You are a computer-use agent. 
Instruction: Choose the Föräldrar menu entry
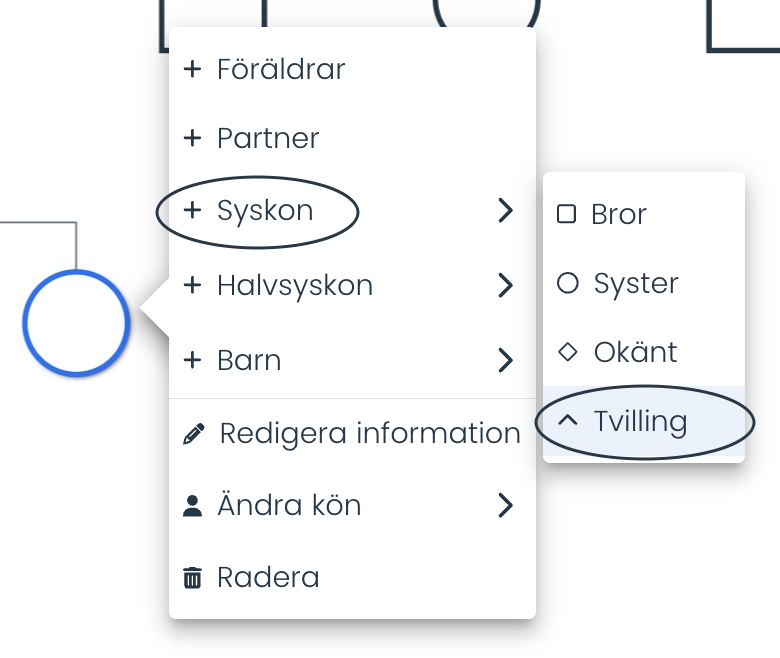[x=352, y=69]
